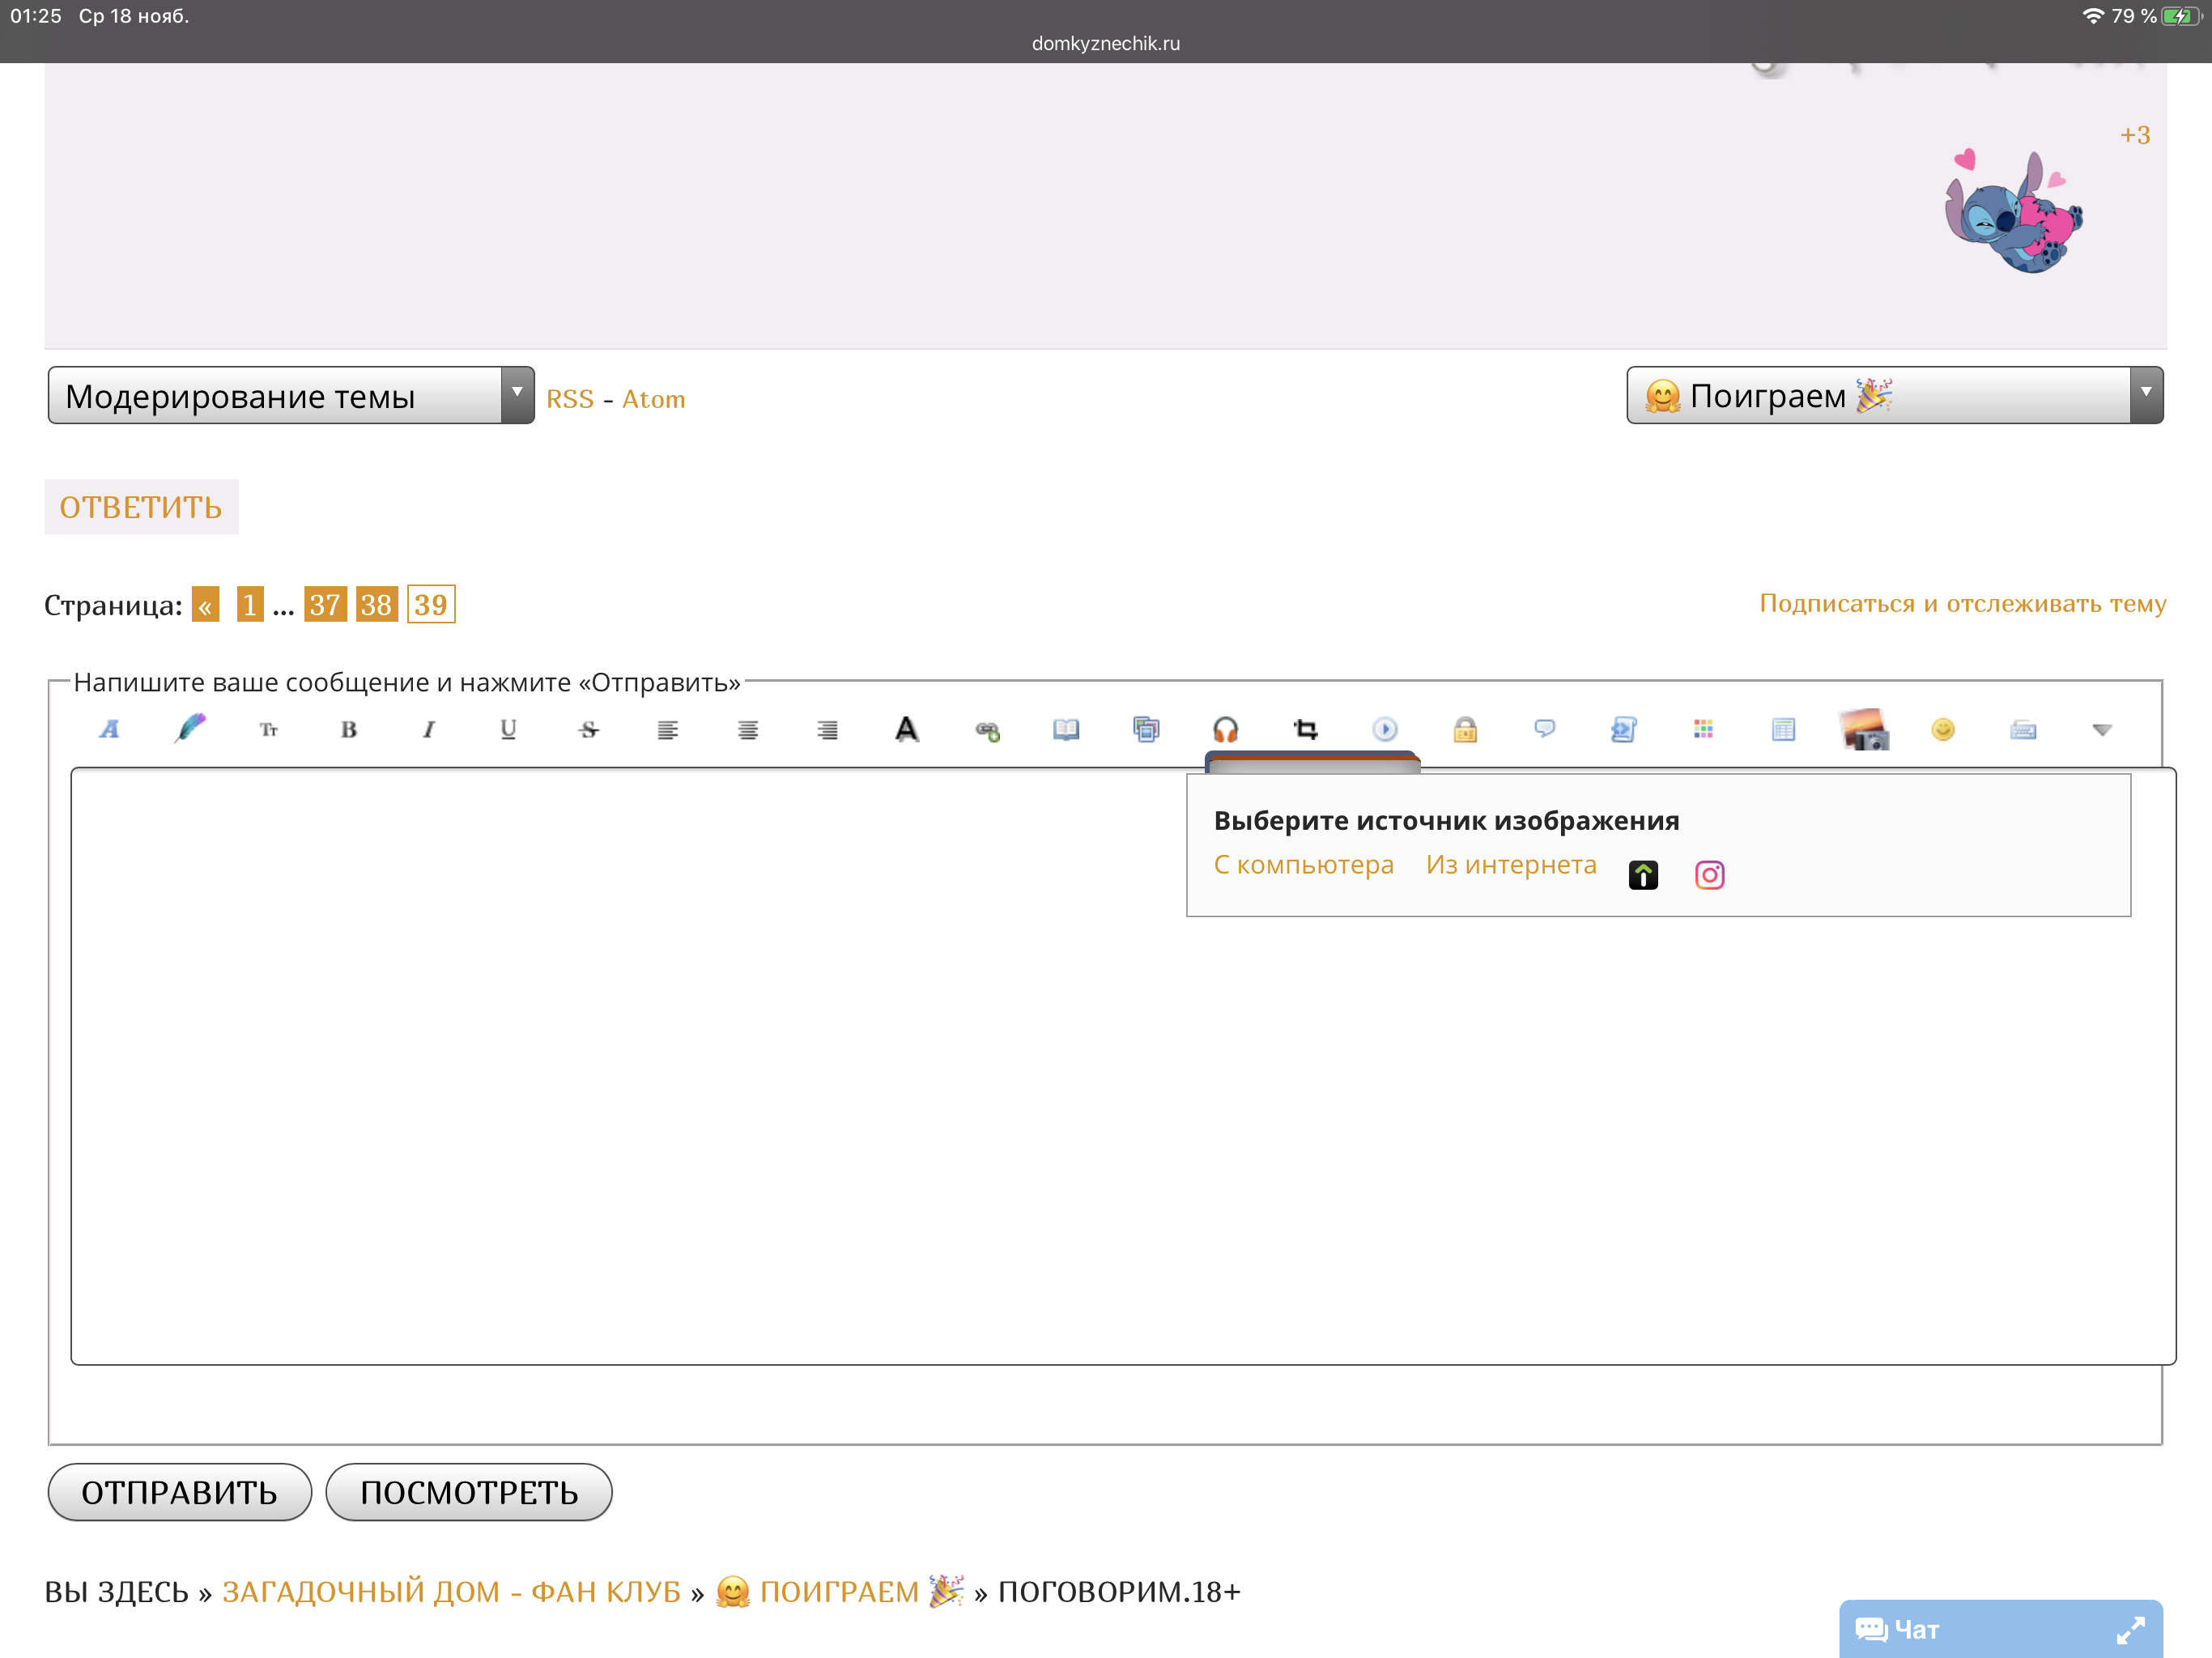2212x1658 pixels.
Task: Click Подписаться и отслеживать тему link
Action: click(x=1962, y=603)
